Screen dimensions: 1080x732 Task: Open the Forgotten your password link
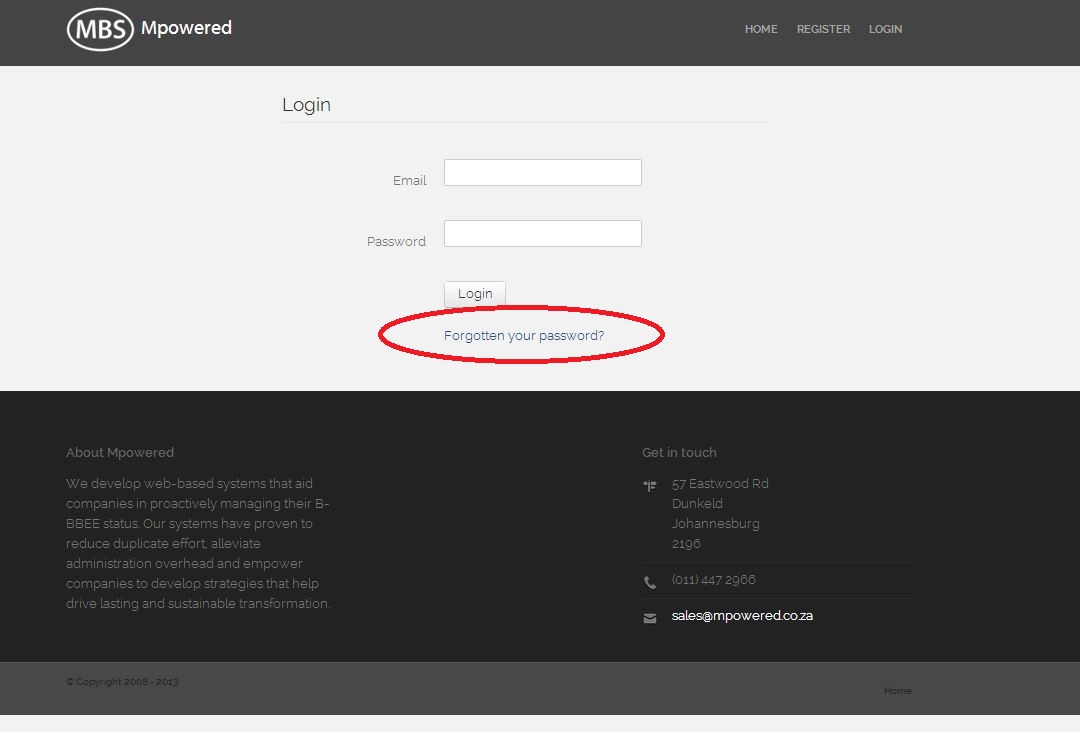pyautogui.click(x=523, y=335)
